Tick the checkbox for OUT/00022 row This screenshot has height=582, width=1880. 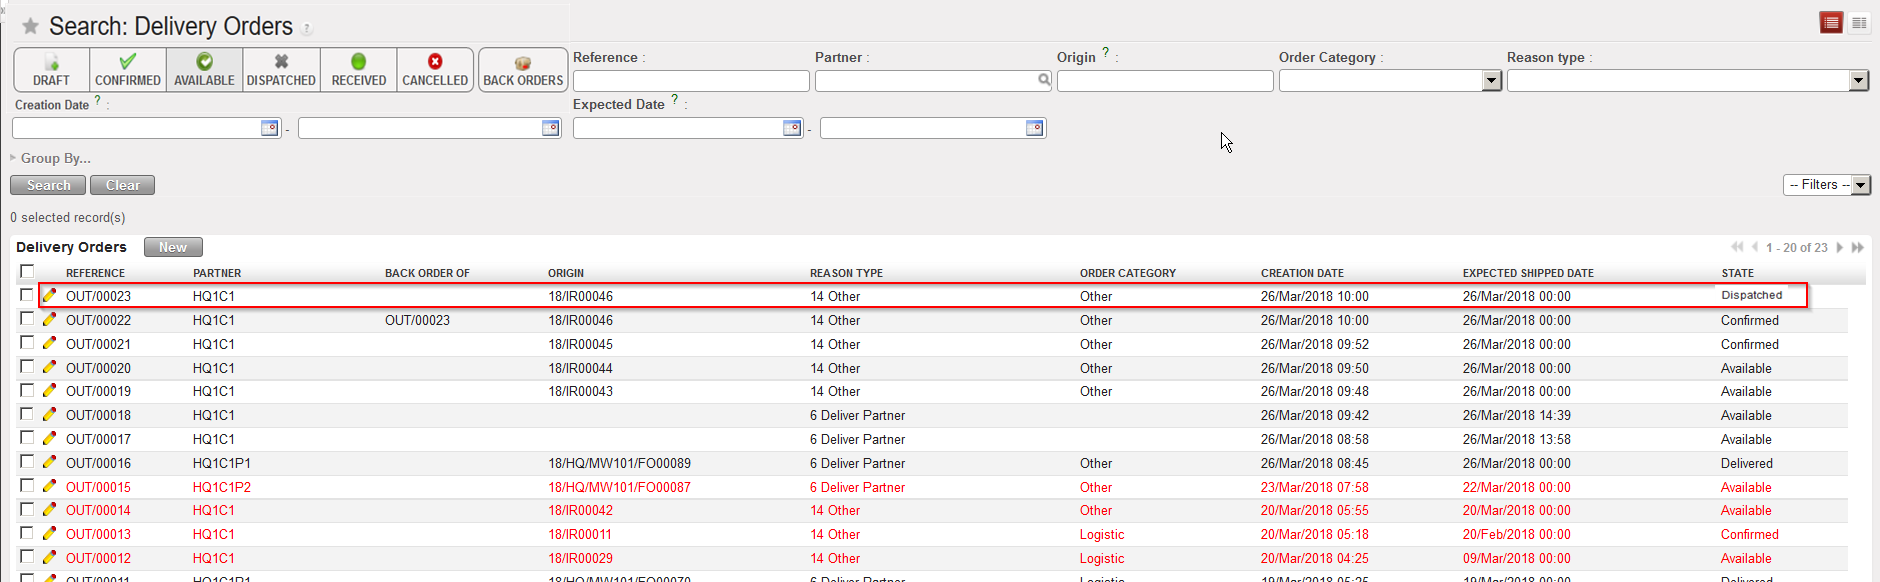(27, 319)
